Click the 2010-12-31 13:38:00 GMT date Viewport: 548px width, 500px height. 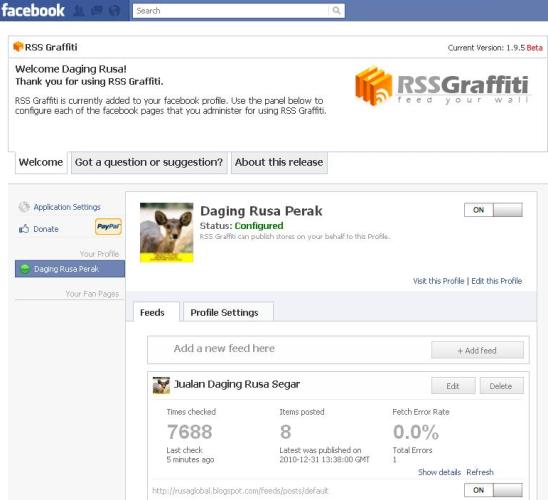pos(324,459)
